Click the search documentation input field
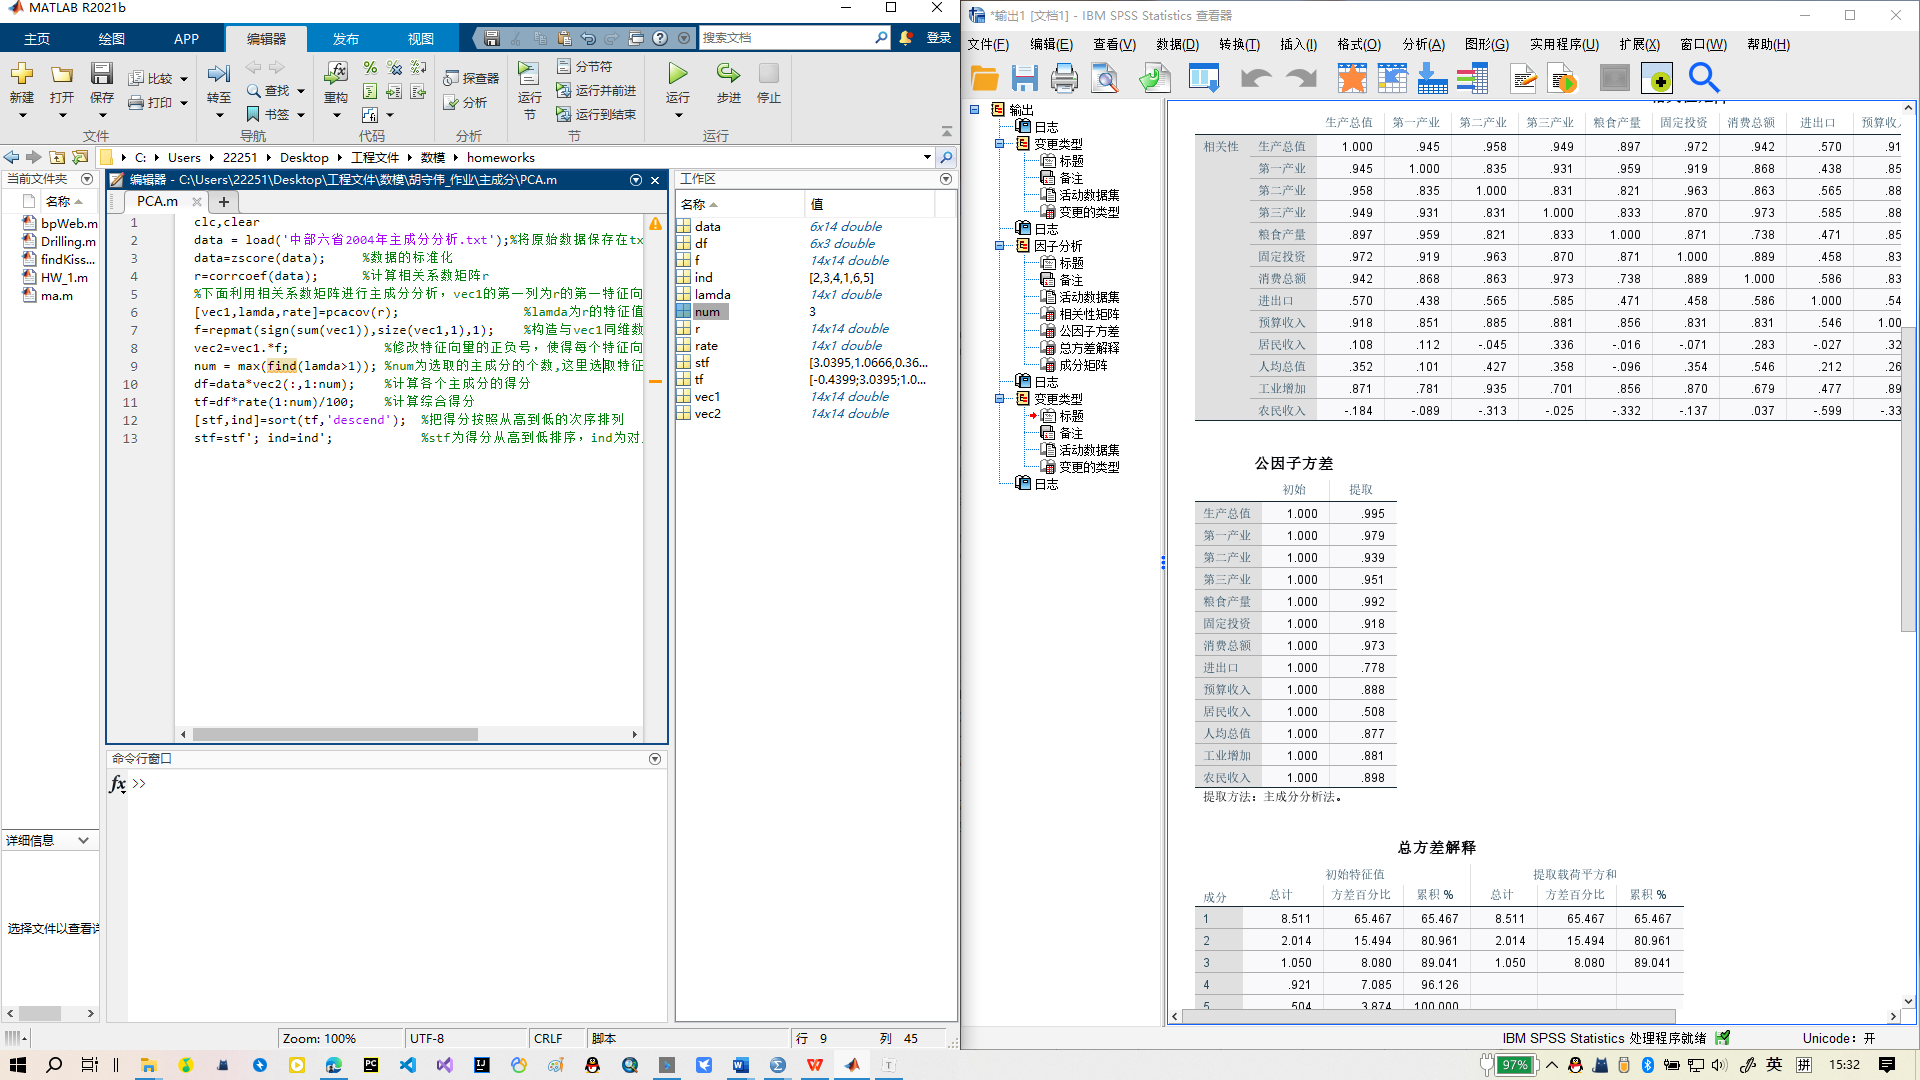The height and width of the screenshot is (1080, 1920). tap(785, 38)
